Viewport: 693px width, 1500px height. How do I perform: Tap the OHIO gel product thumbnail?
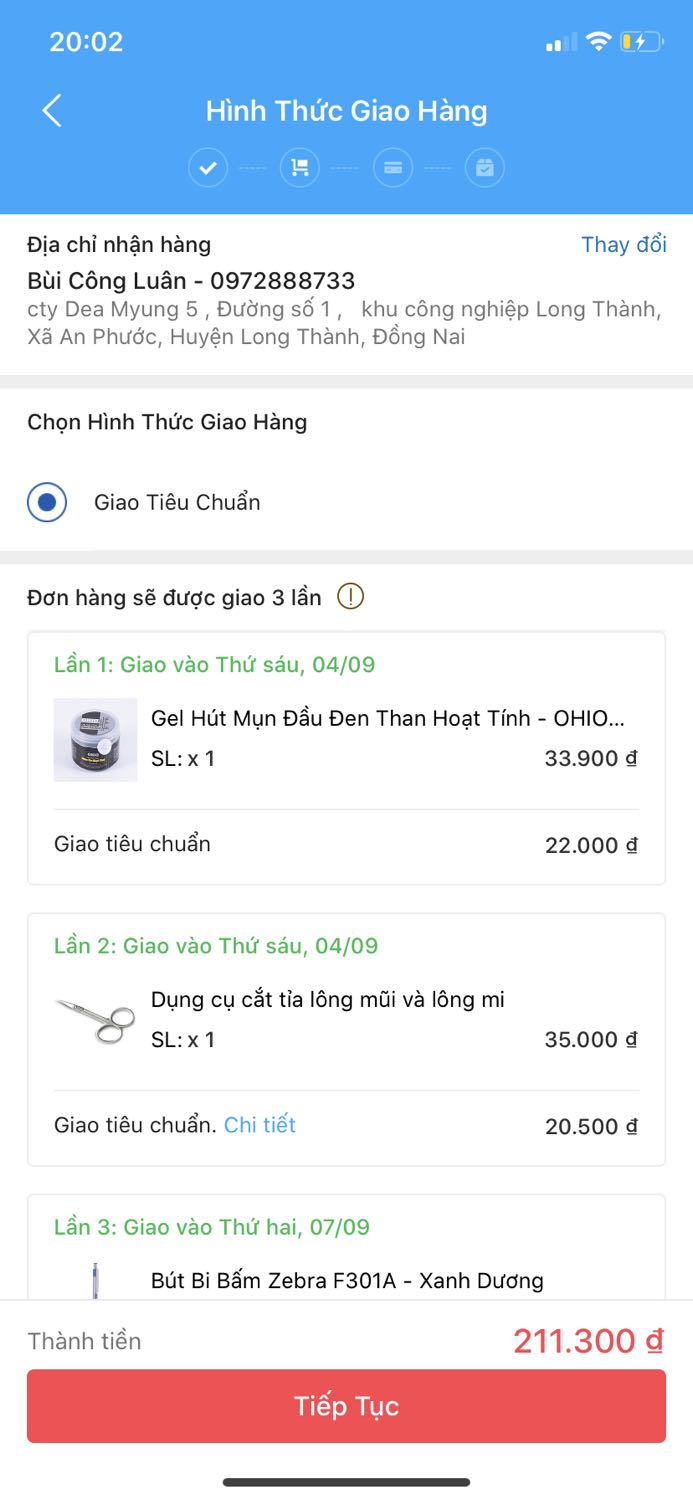click(x=95, y=739)
